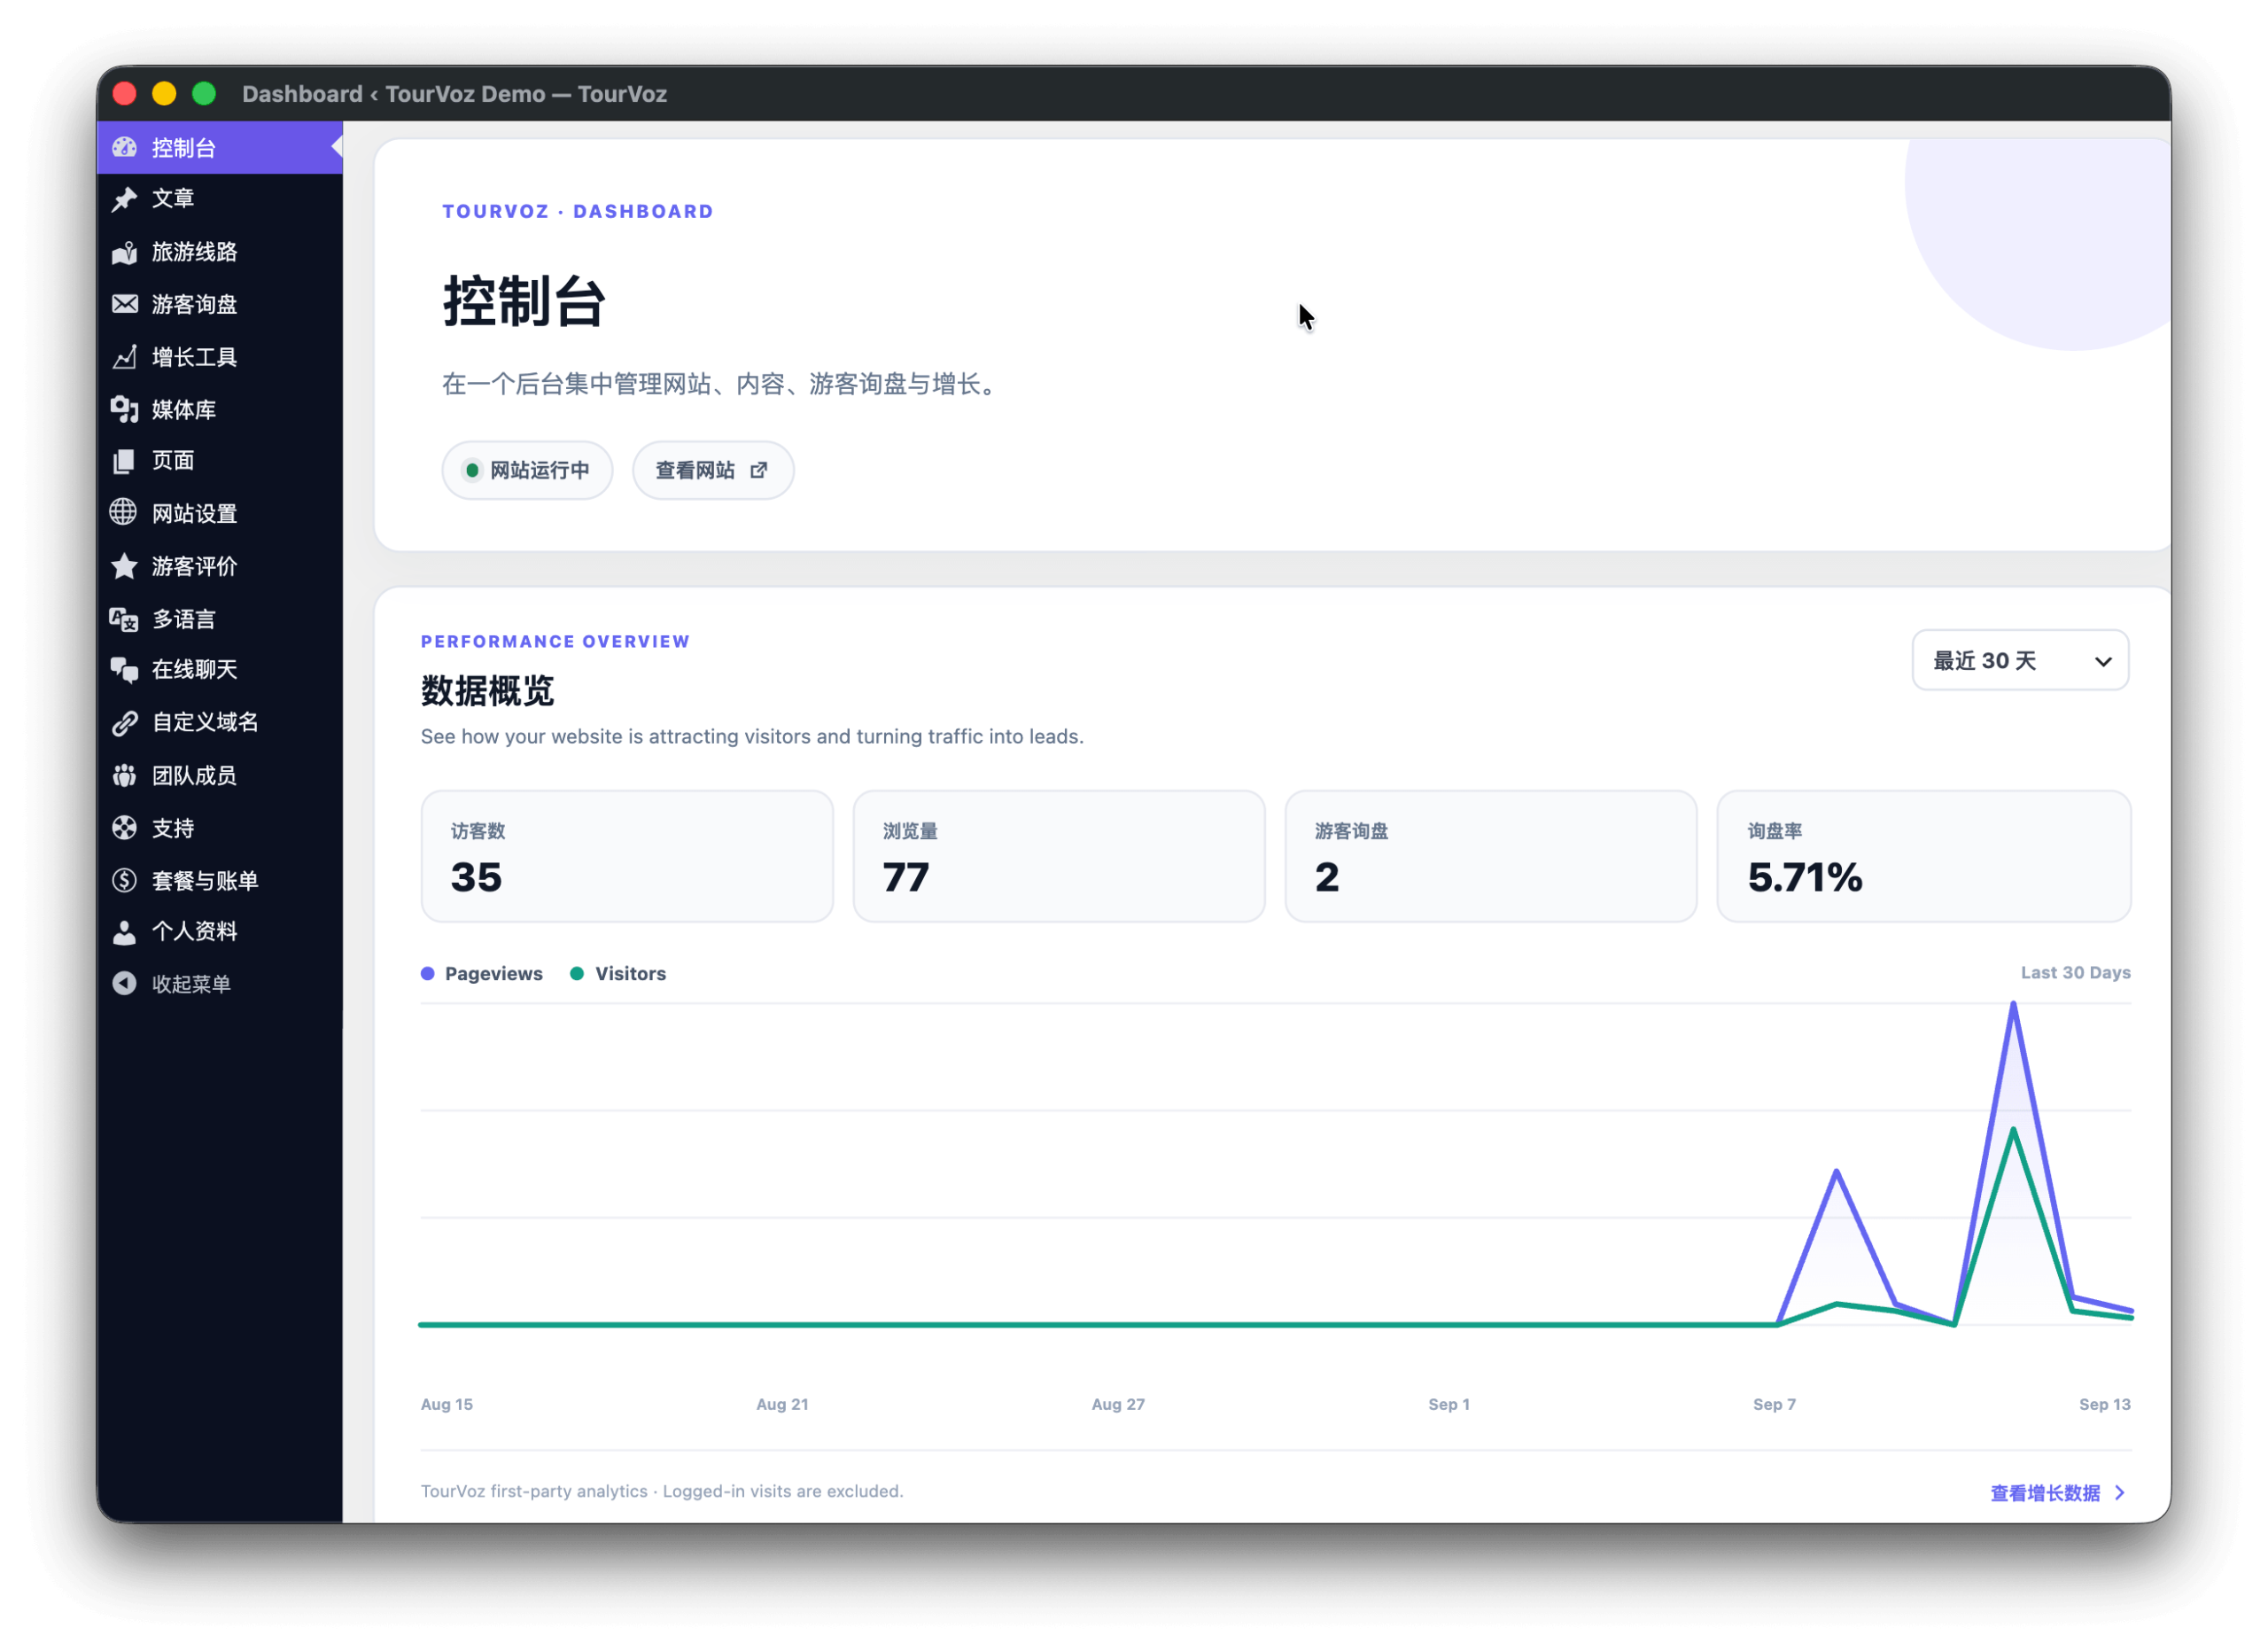Click the 浏览量 77 stat card

click(x=1059, y=857)
